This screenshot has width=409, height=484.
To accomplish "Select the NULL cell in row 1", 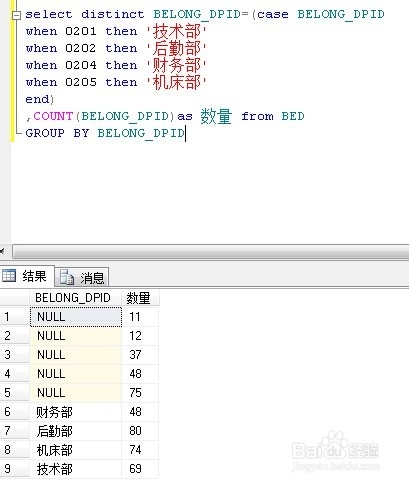I will click(x=76, y=317).
